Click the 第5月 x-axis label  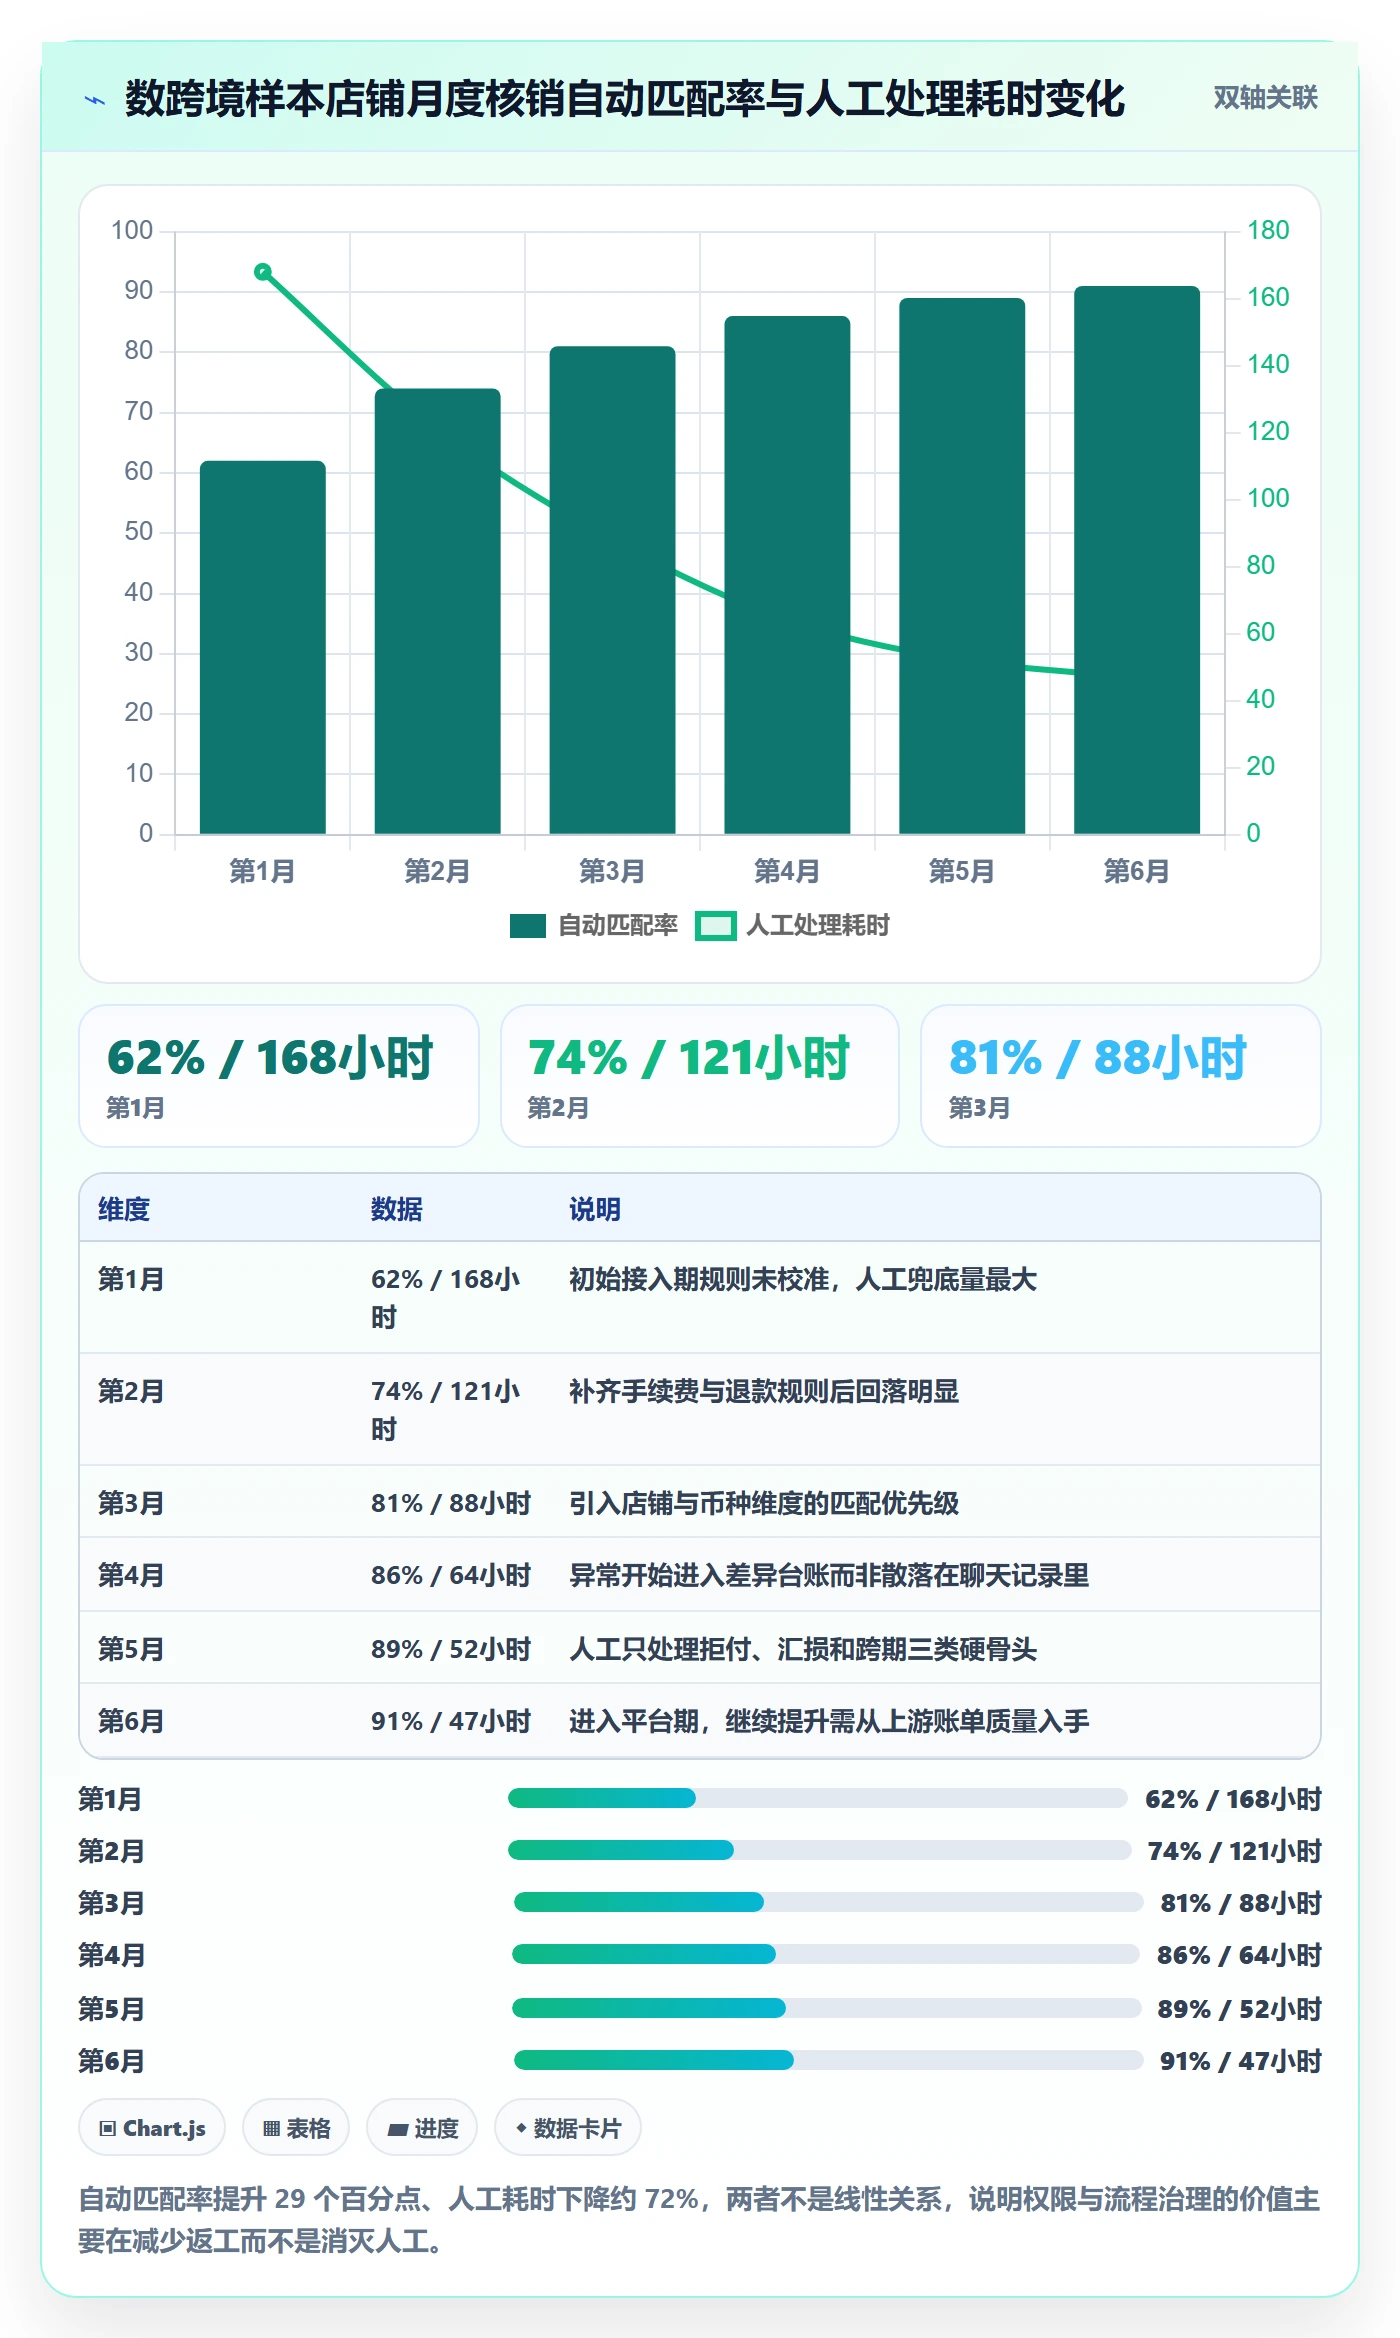[962, 871]
